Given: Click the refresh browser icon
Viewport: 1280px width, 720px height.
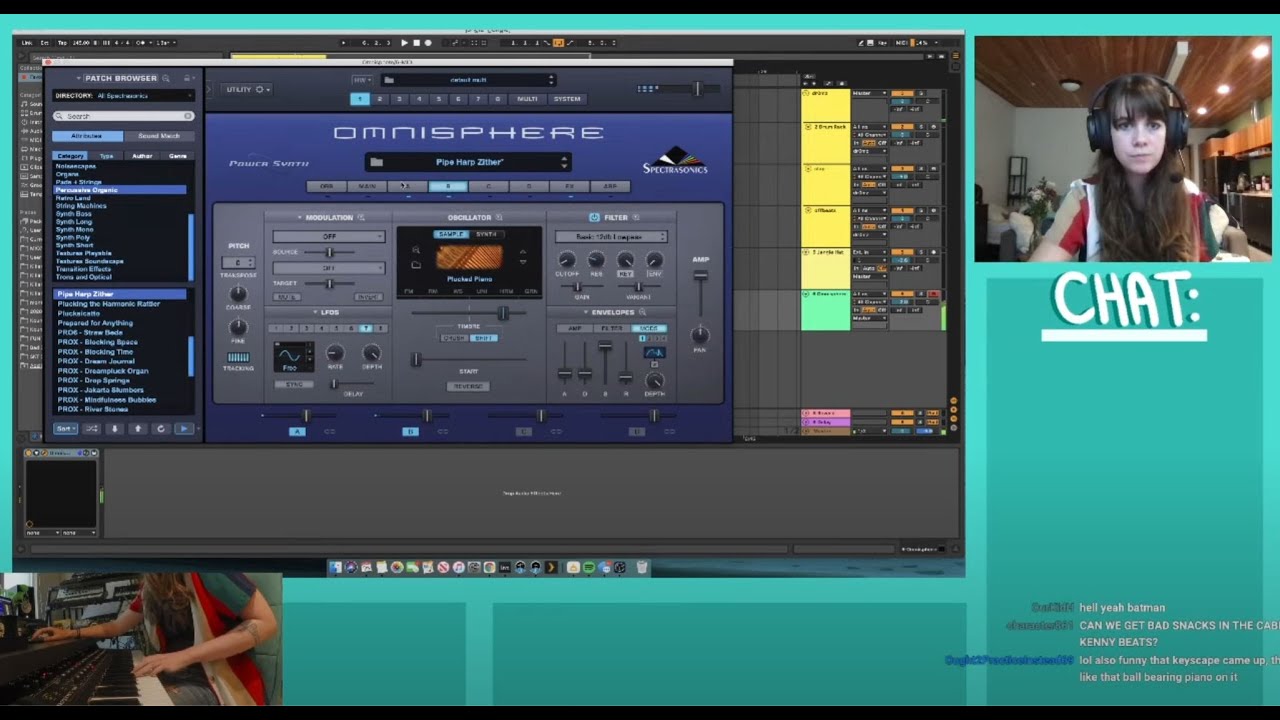Looking at the screenshot, I should [160, 428].
